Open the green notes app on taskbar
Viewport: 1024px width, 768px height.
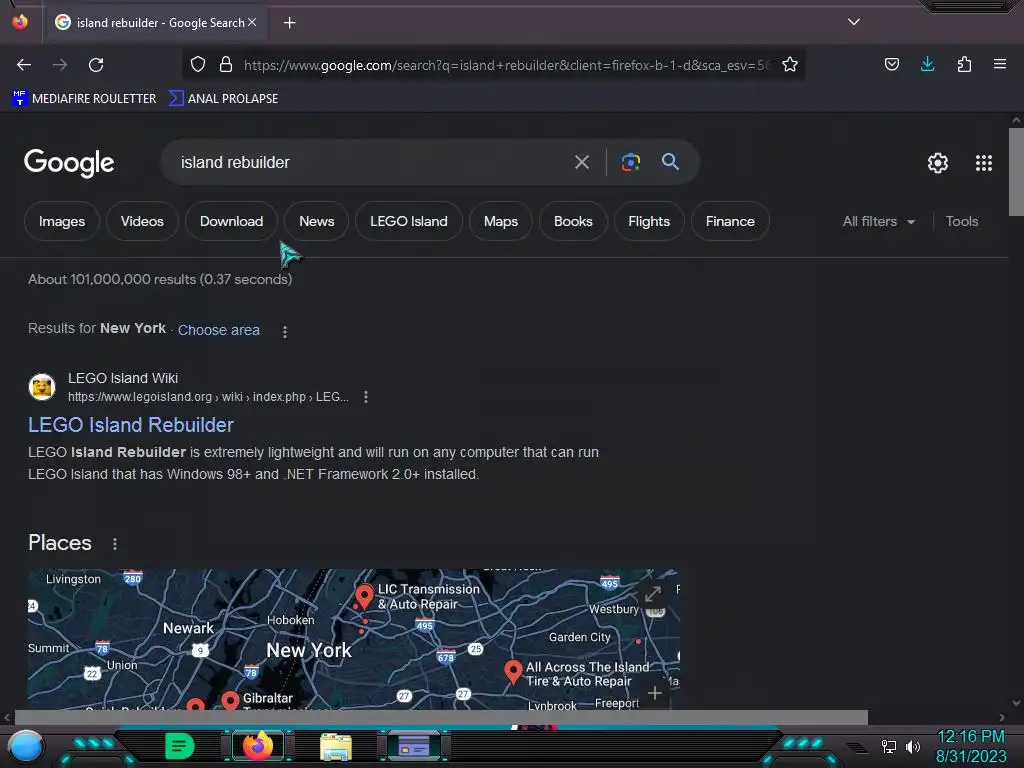pyautogui.click(x=180, y=746)
